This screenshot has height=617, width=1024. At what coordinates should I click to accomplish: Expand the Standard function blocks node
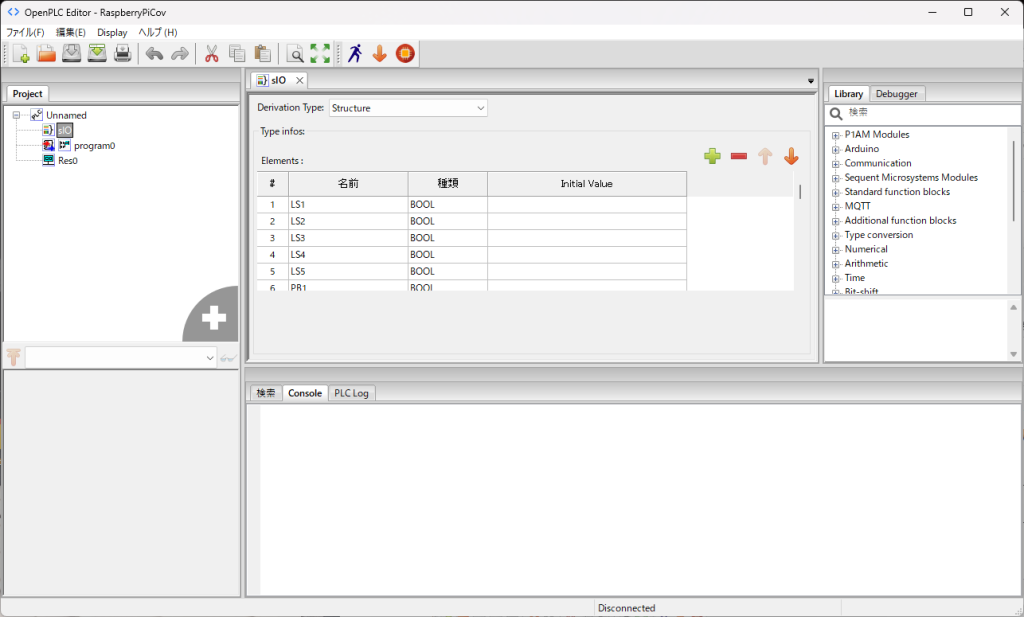click(835, 193)
